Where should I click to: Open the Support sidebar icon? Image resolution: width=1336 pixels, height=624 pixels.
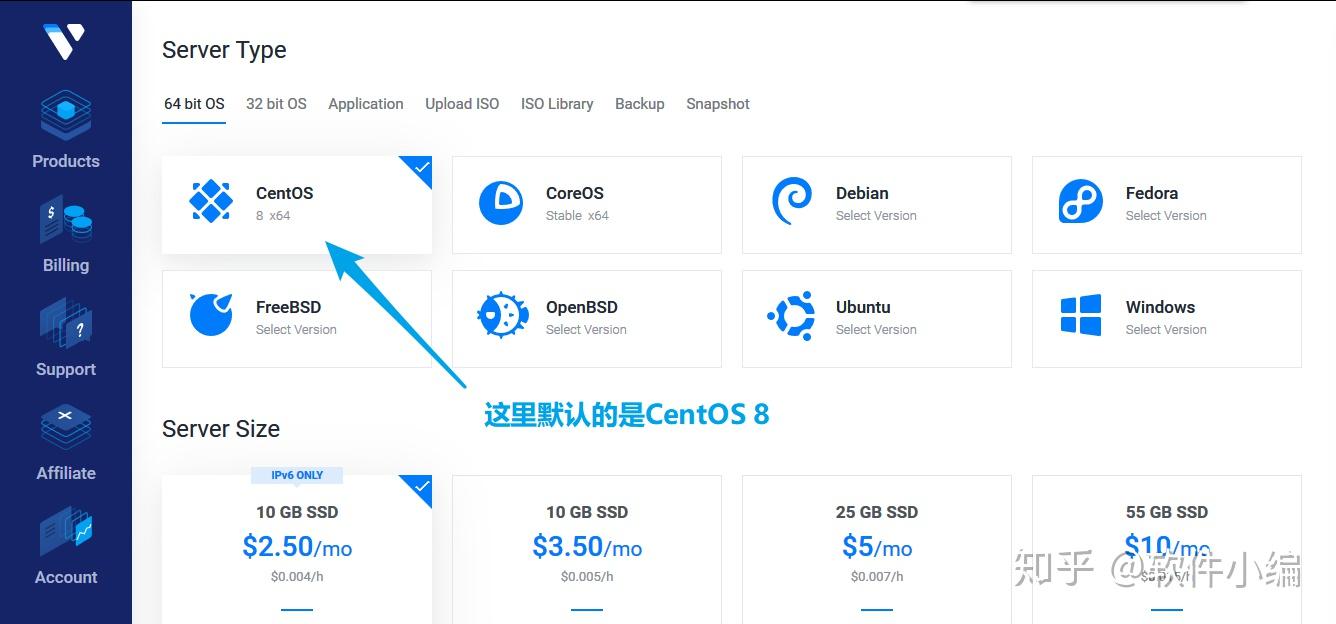point(66,324)
